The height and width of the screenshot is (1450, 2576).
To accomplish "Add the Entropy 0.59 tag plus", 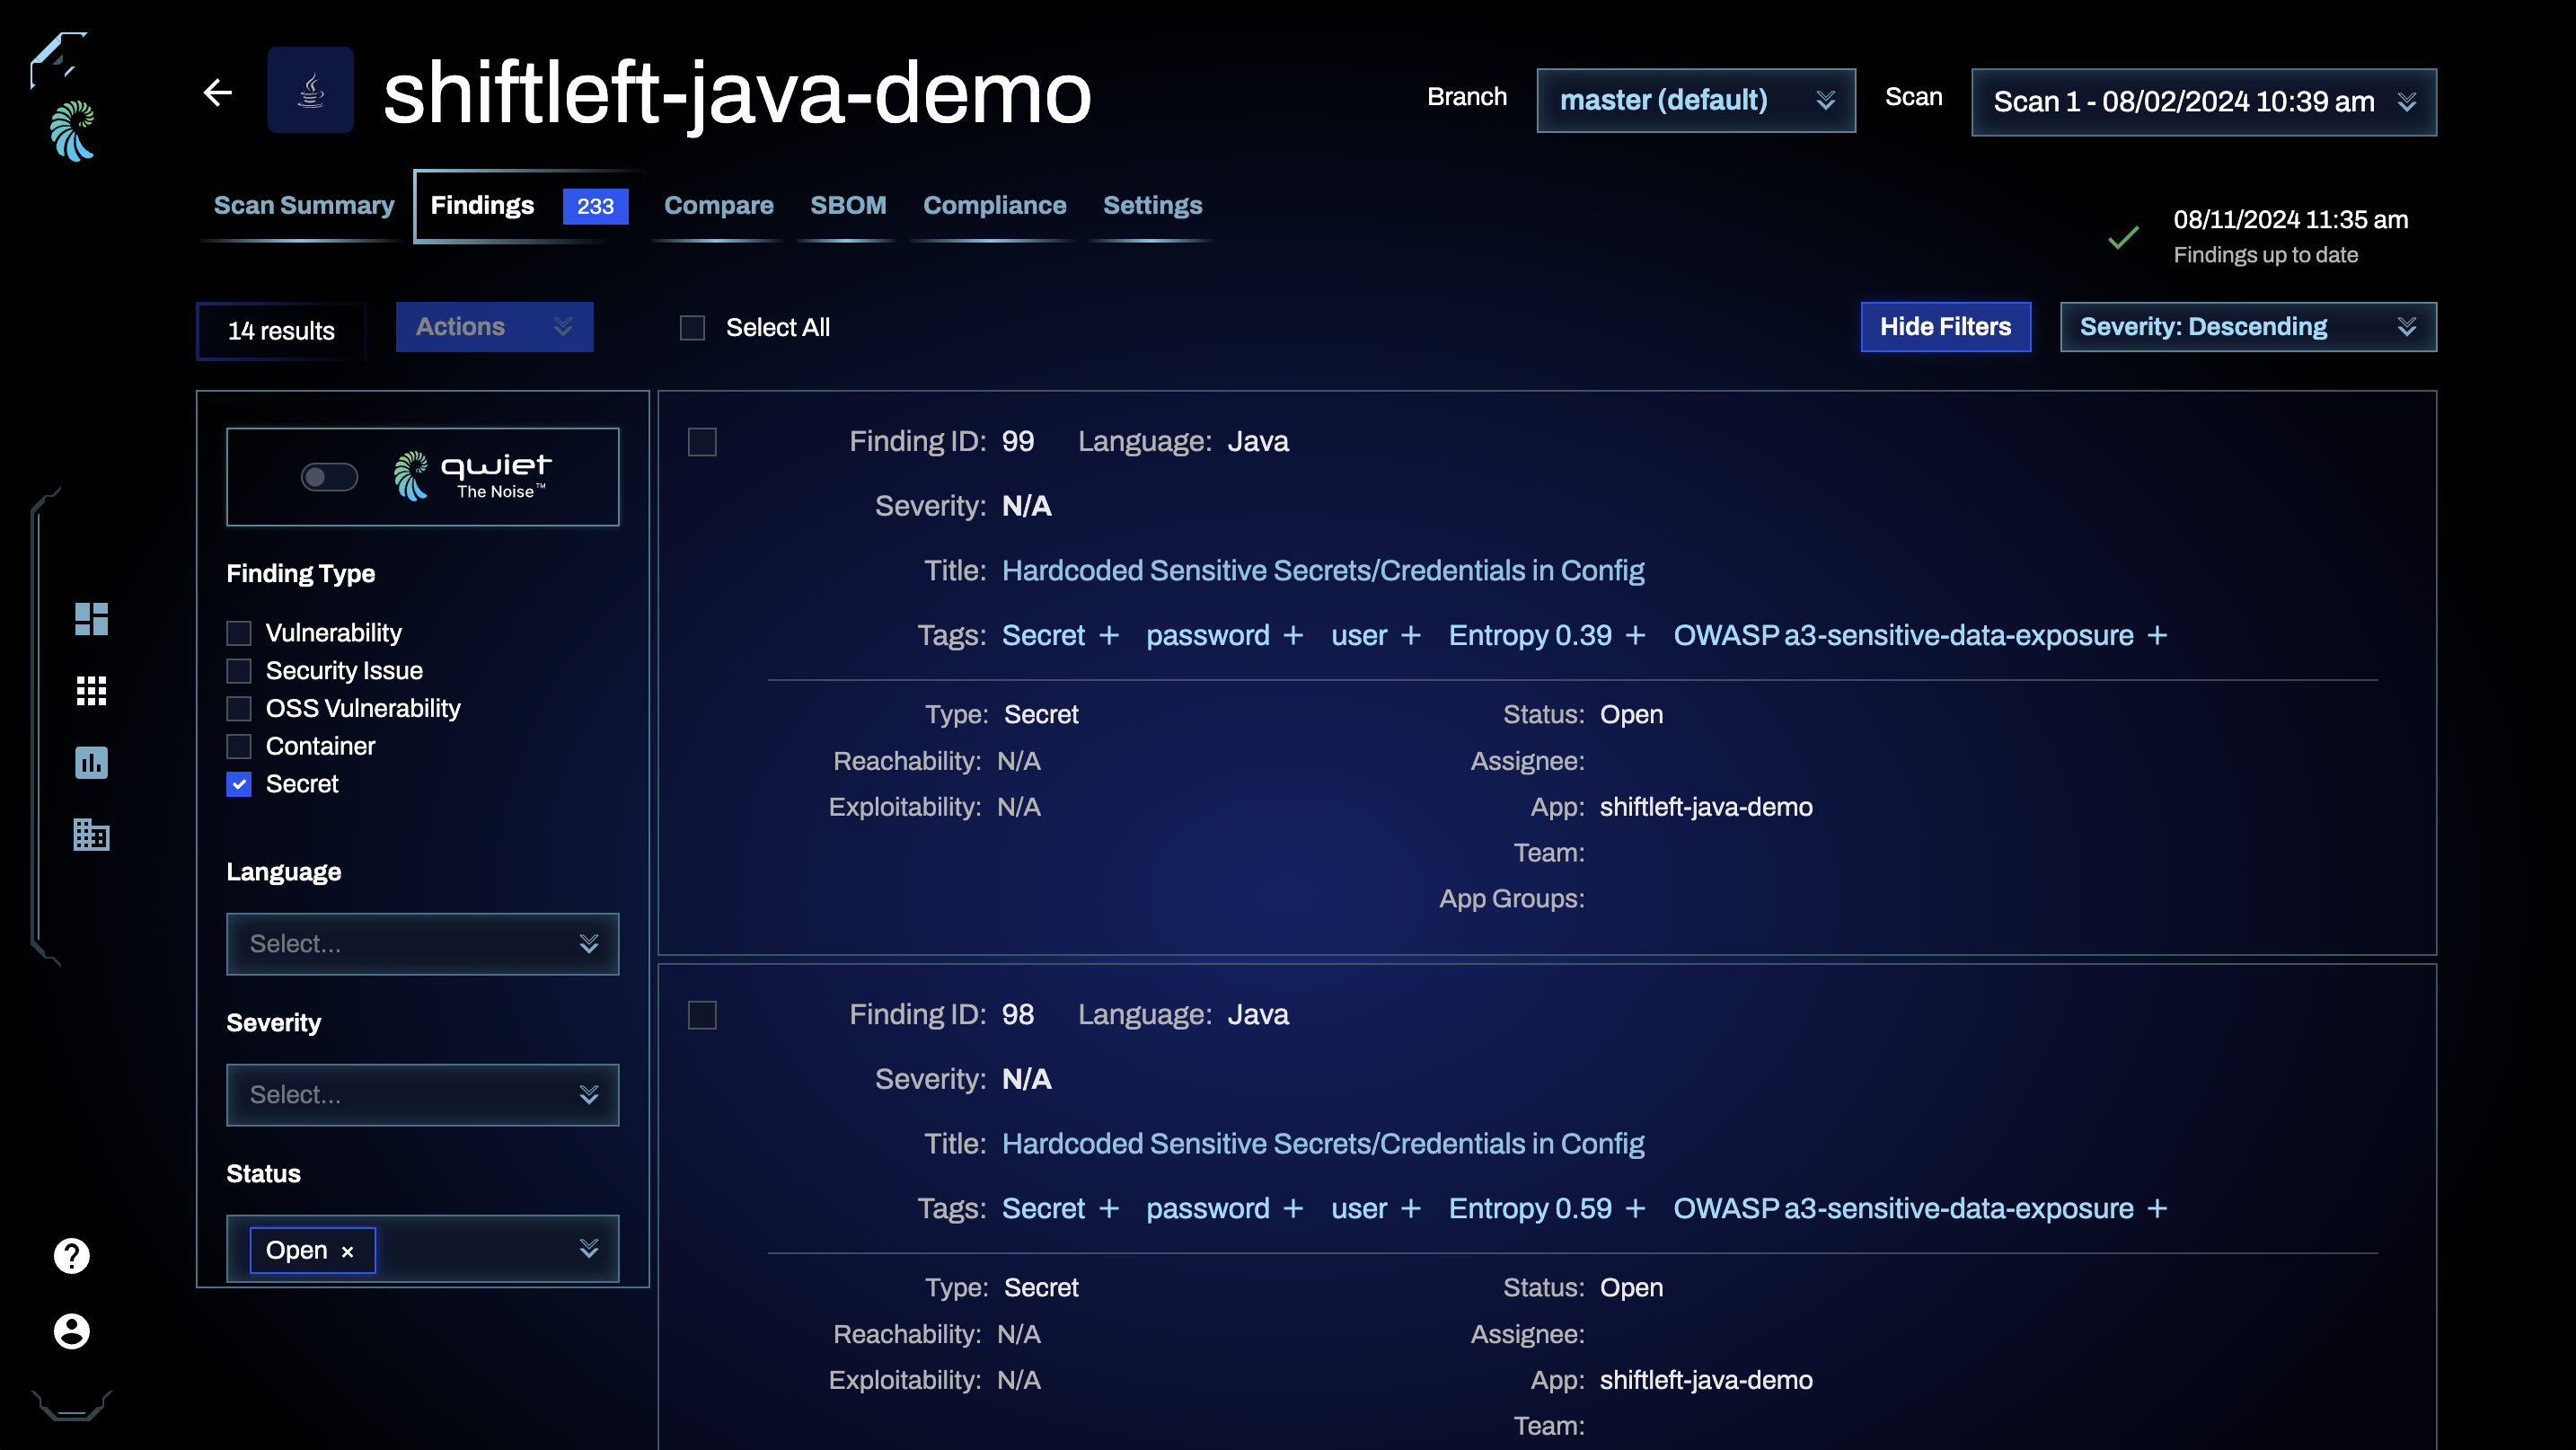I will (x=1636, y=1209).
